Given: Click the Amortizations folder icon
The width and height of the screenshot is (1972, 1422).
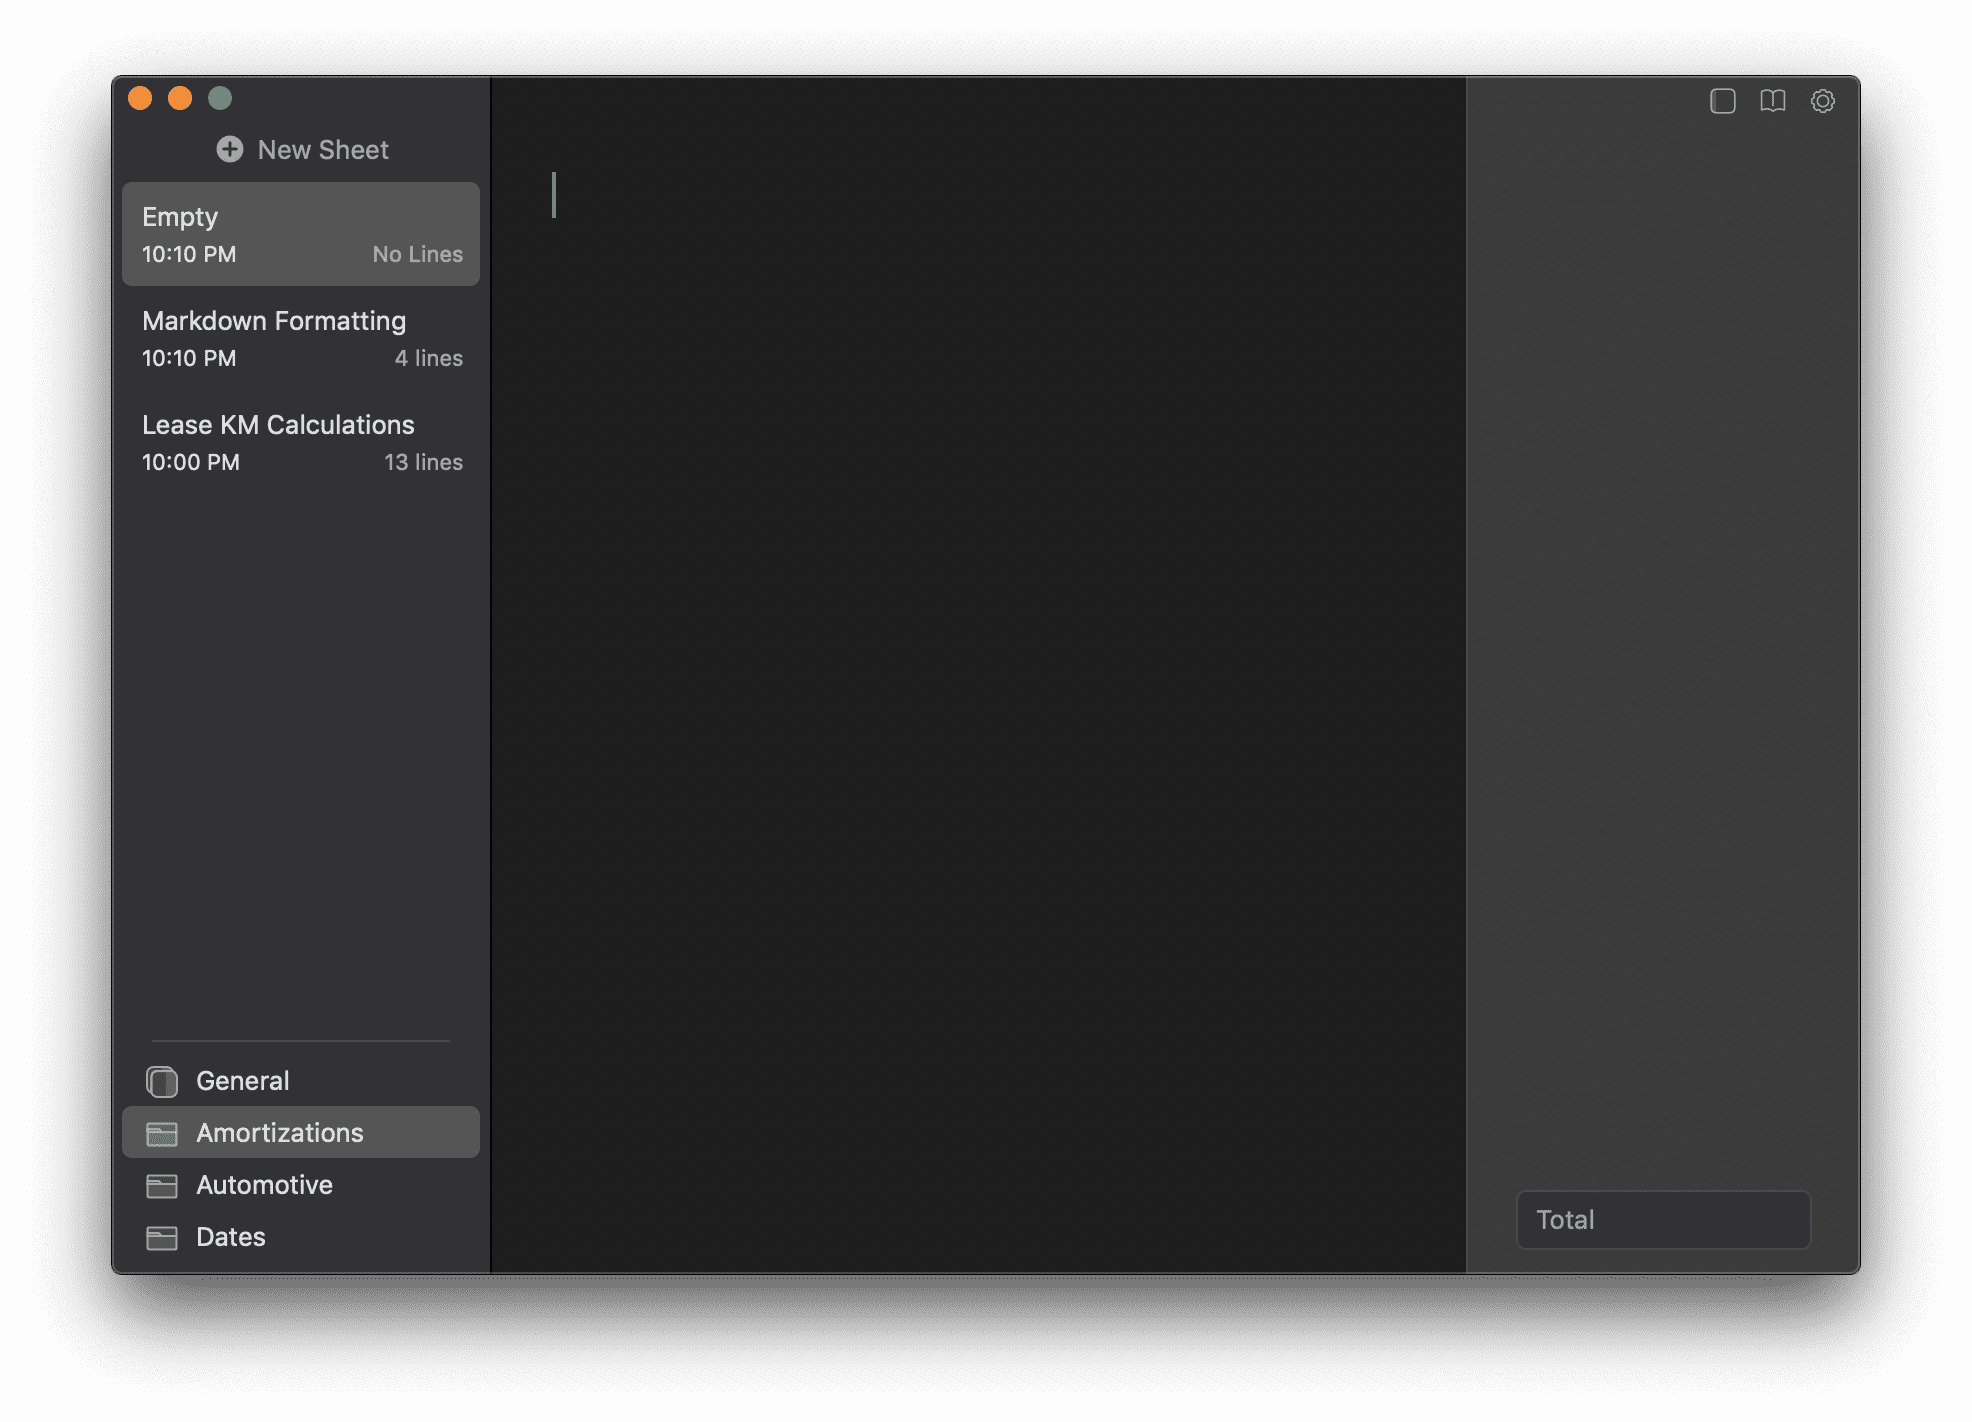Looking at the screenshot, I should coord(162,1133).
